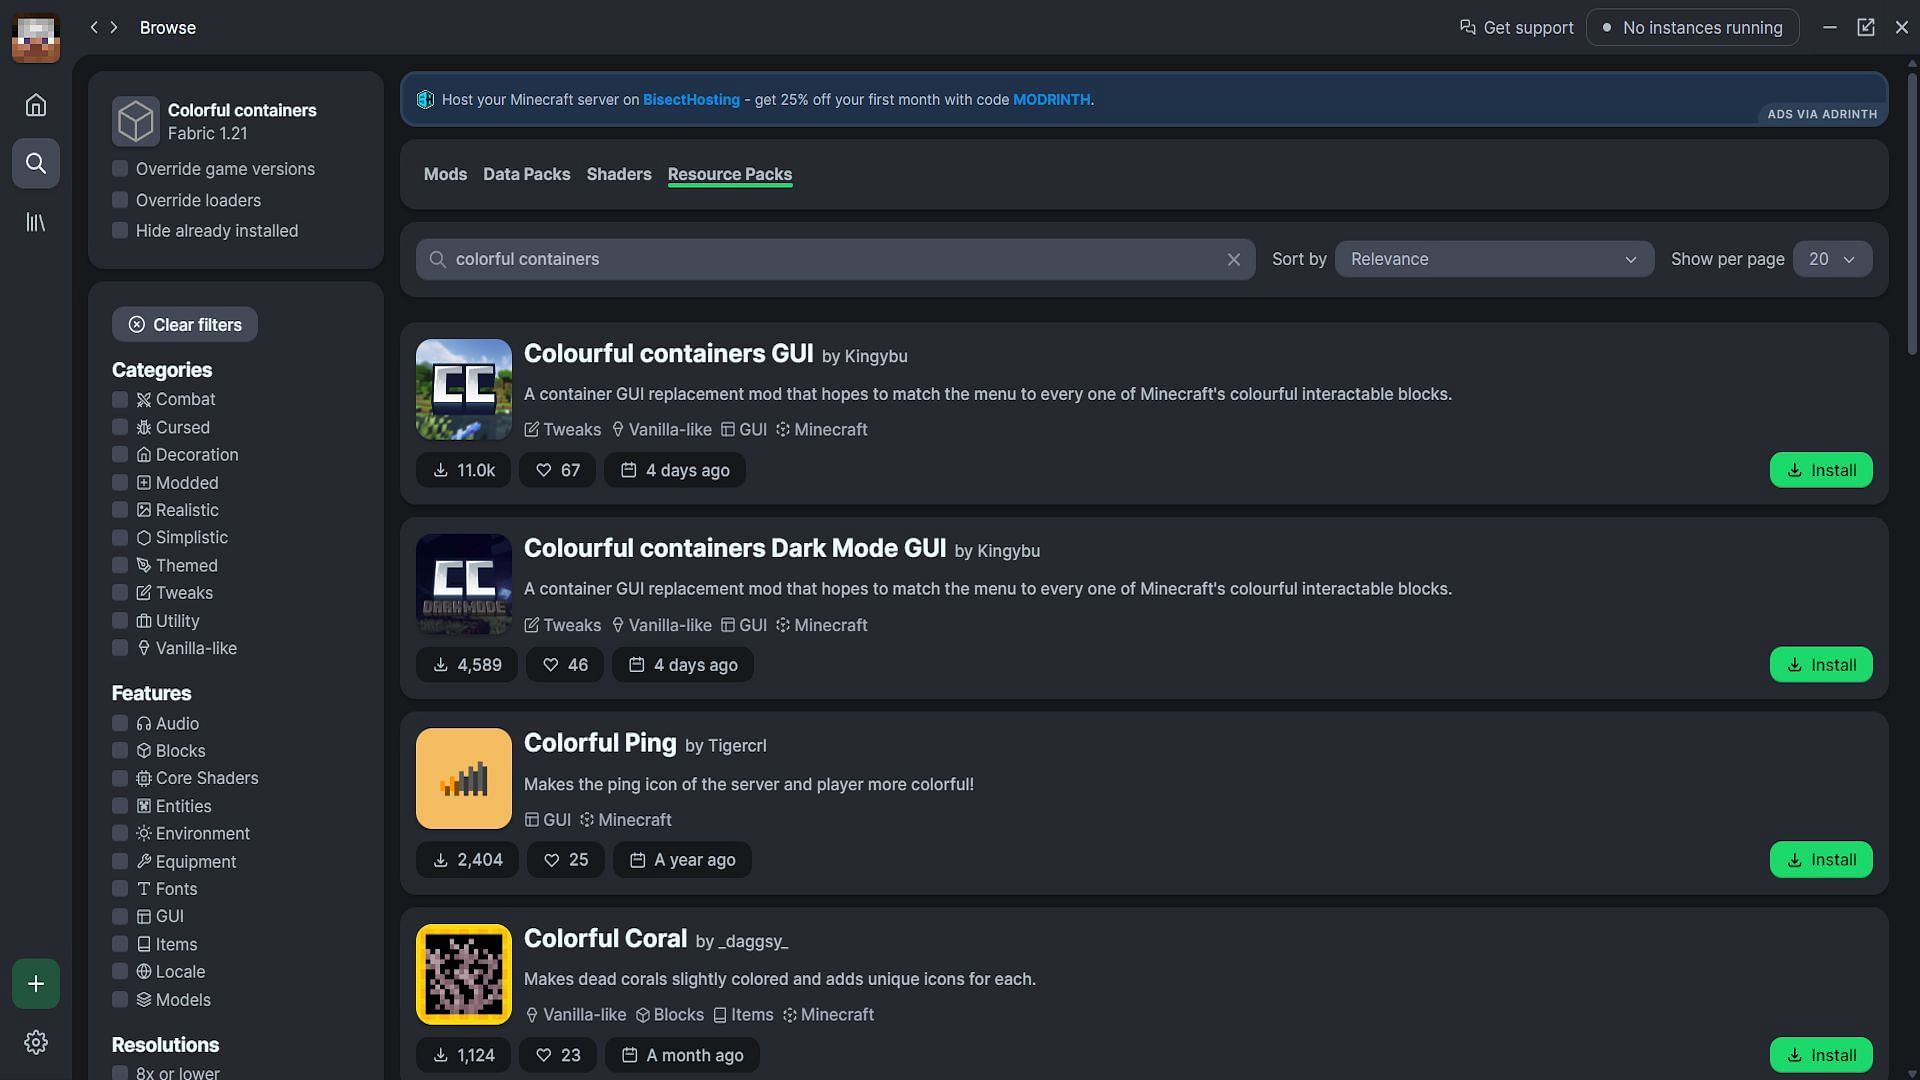
Task: Click the BisectHosting ad logo icon
Action: pyautogui.click(x=425, y=99)
